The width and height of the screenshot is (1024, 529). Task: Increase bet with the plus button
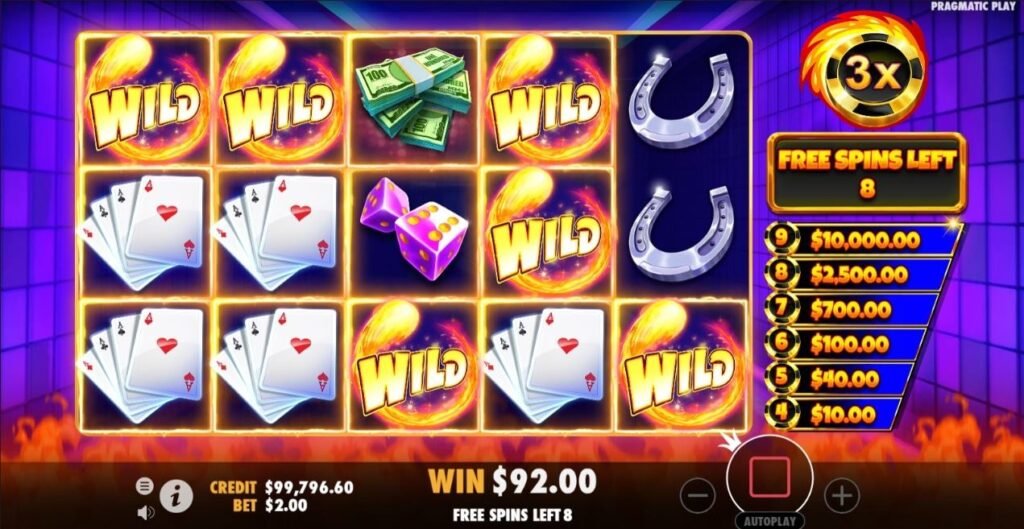[x=841, y=497]
